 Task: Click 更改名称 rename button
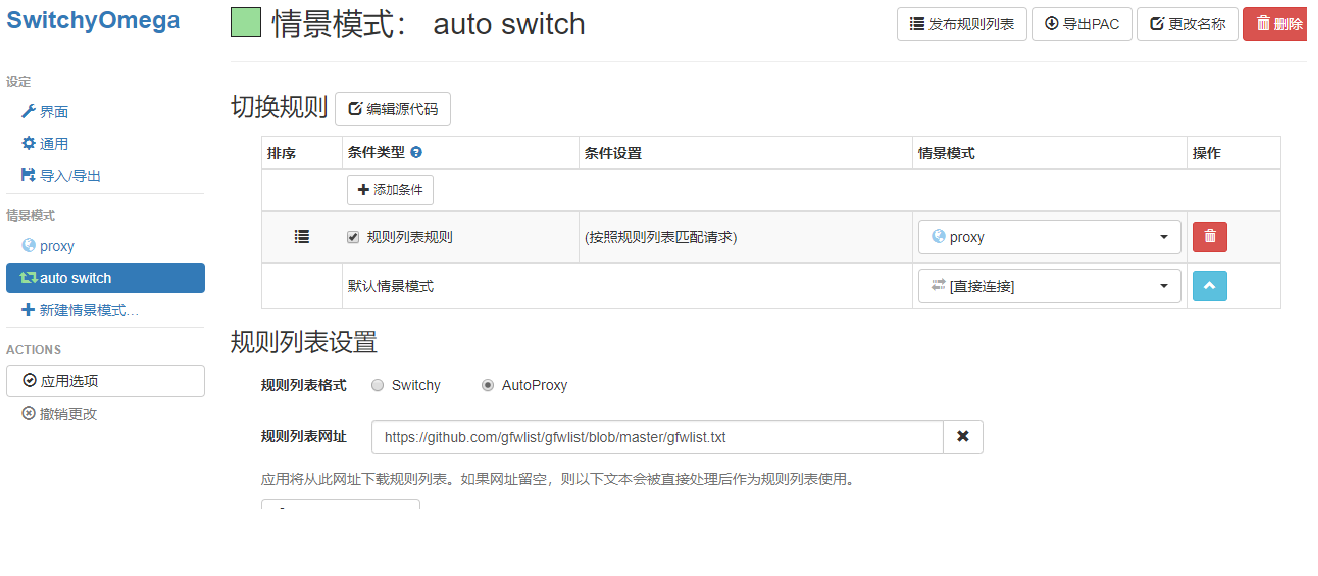(1188, 24)
